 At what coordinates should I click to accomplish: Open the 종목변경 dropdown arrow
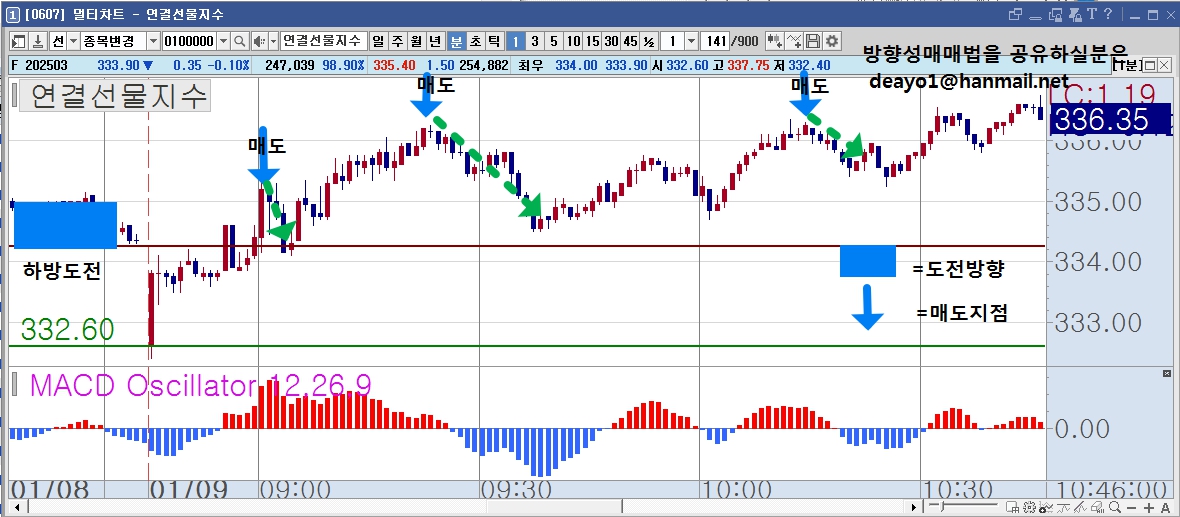coord(153,41)
